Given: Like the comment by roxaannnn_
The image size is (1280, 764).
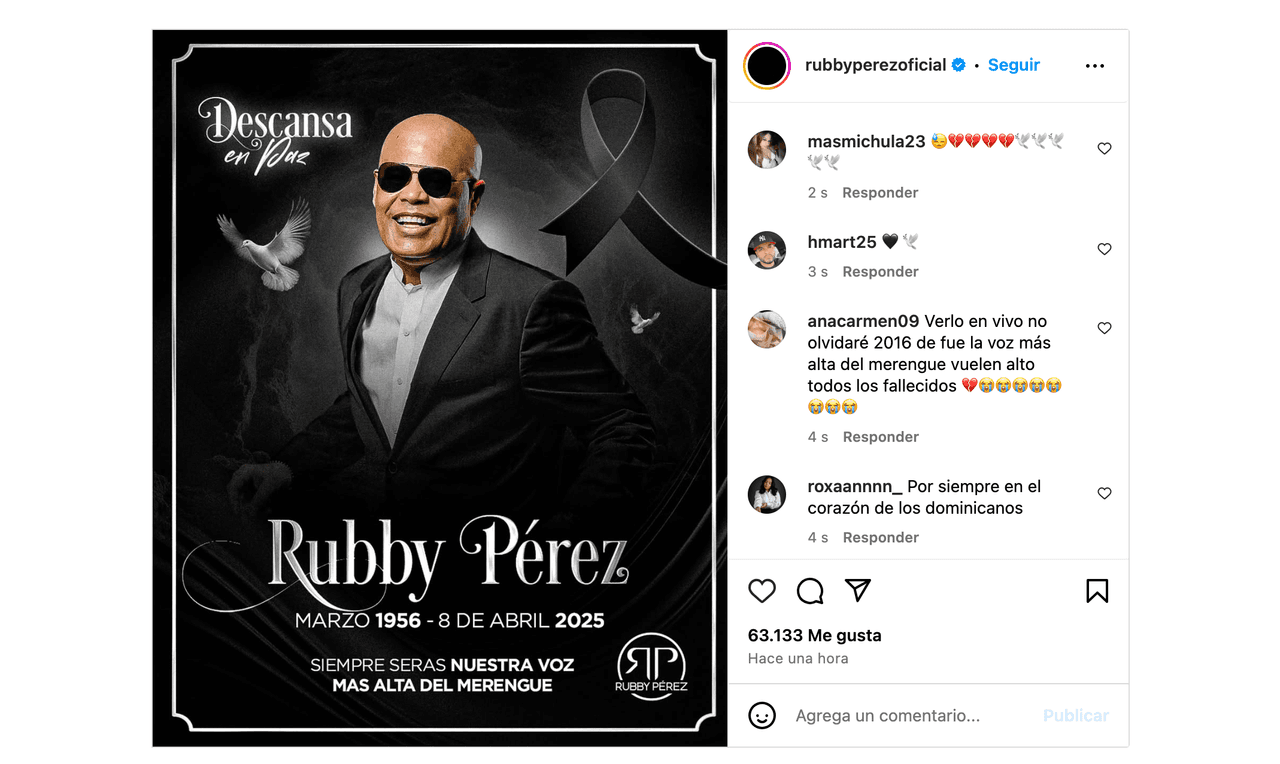Looking at the screenshot, I should [x=1104, y=493].
